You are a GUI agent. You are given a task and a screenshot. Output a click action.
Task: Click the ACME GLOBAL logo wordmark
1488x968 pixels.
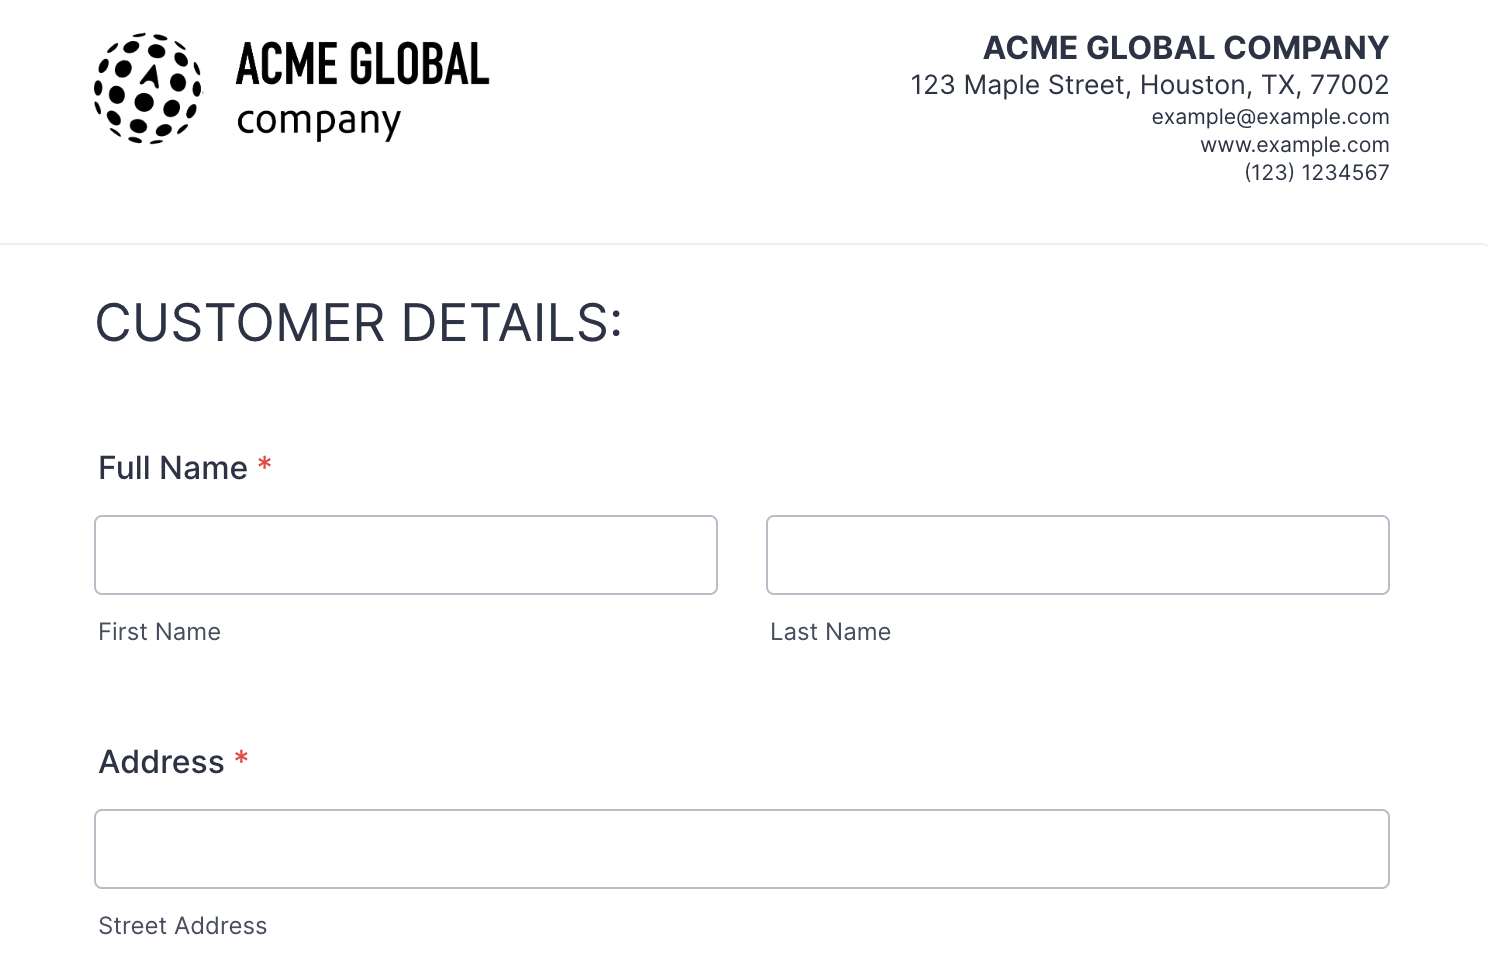pyautogui.click(x=362, y=64)
